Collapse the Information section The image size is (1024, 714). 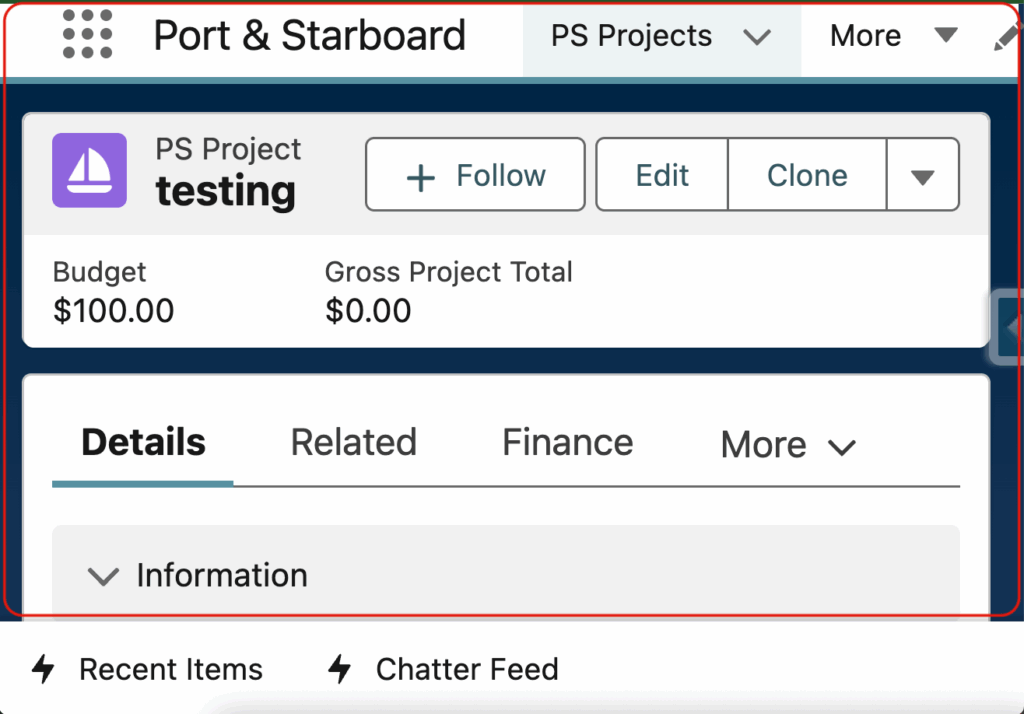pos(103,576)
